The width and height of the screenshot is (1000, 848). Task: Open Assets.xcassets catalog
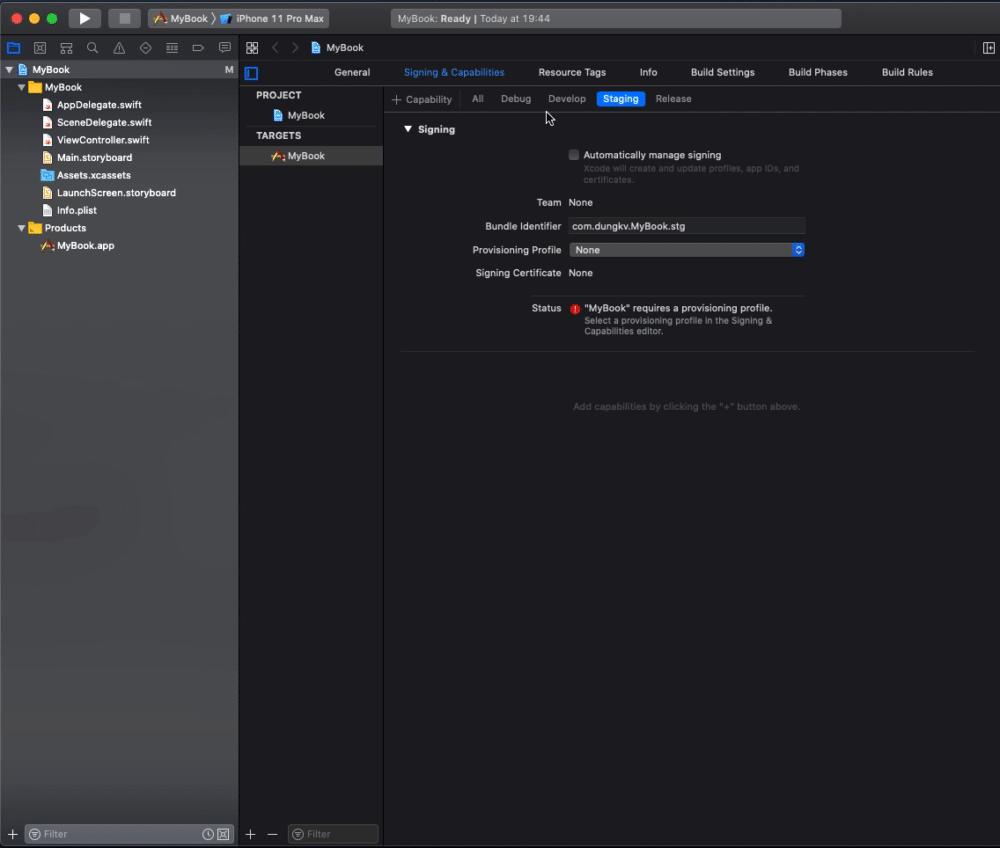(x=94, y=175)
